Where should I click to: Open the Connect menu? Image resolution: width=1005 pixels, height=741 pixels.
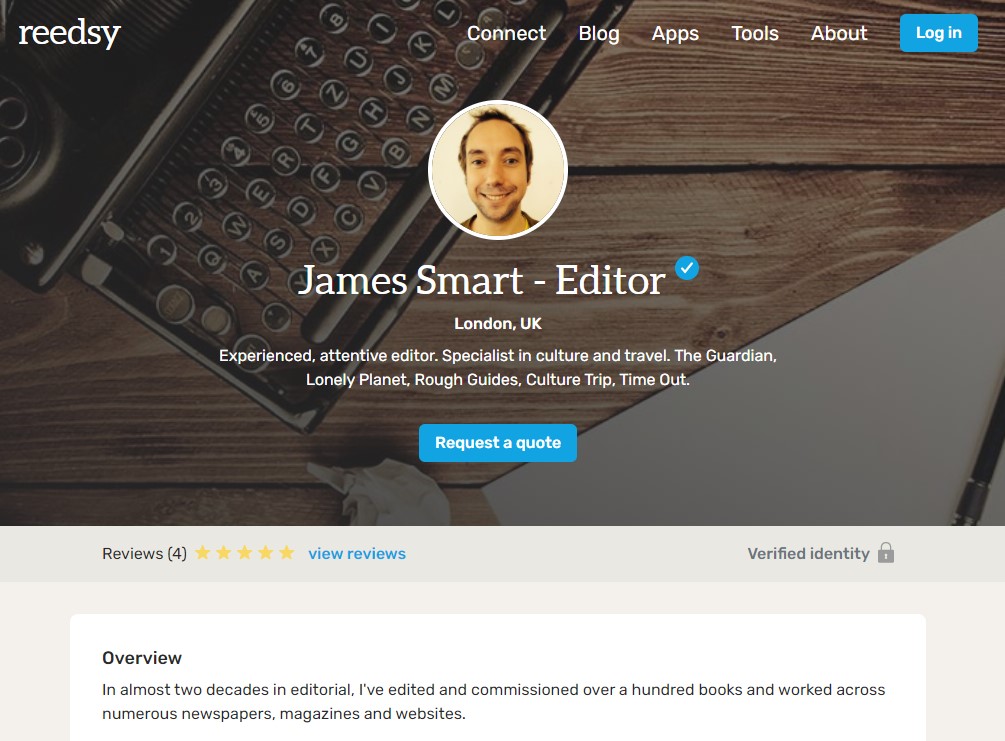pos(506,33)
